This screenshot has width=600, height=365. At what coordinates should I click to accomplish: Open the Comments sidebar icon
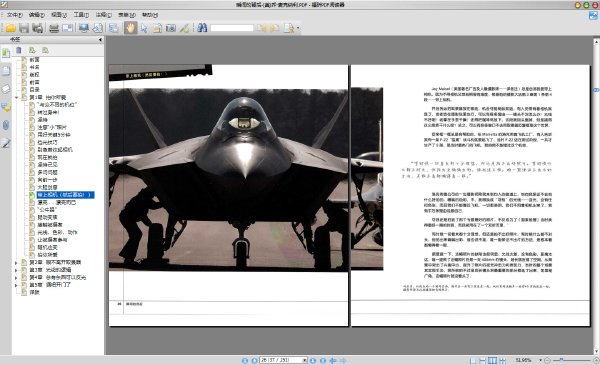pyautogui.click(x=6, y=107)
